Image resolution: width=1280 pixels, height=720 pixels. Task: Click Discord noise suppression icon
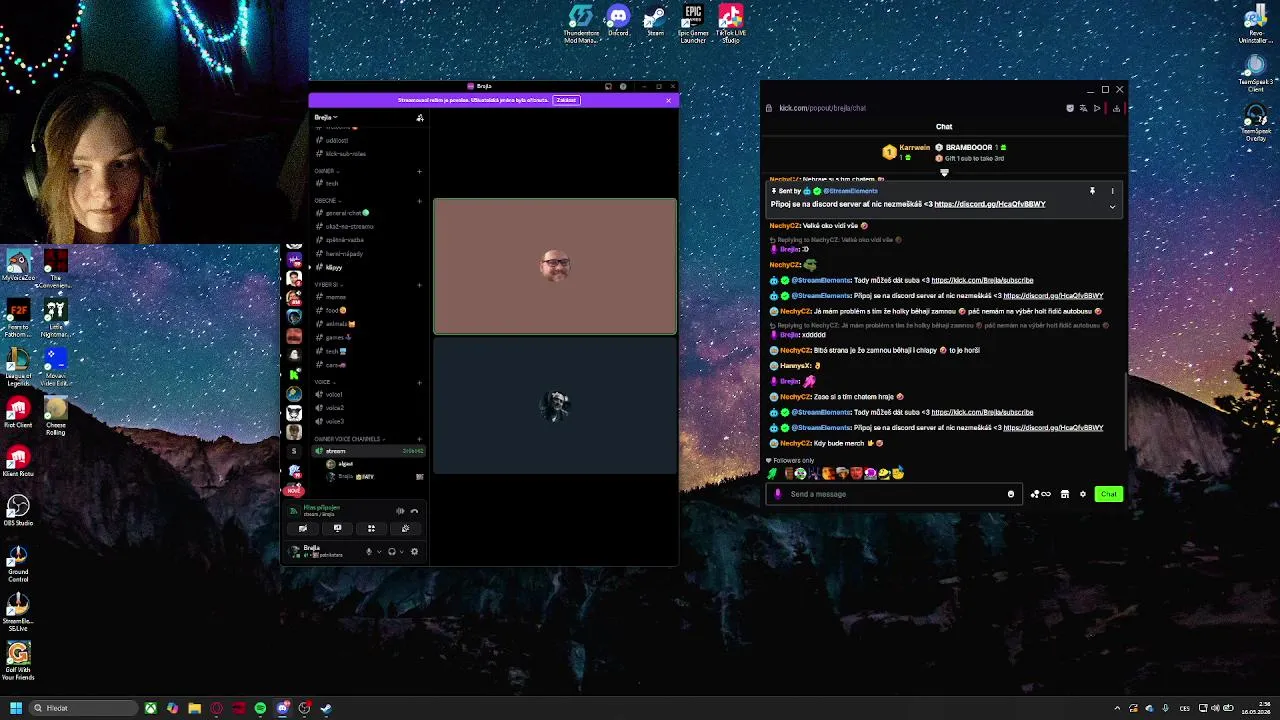[x=400, y=511]
